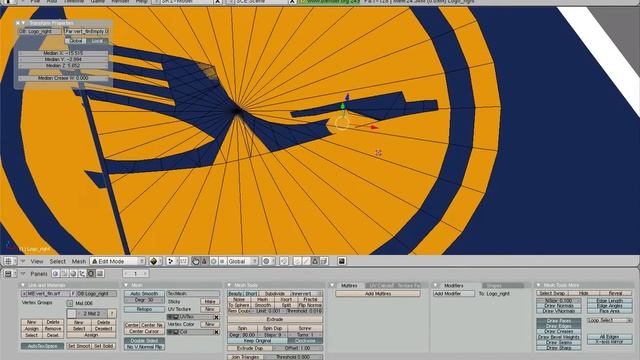
Task: Switch to Editing context in Panels header
Action: click(91, 274)
